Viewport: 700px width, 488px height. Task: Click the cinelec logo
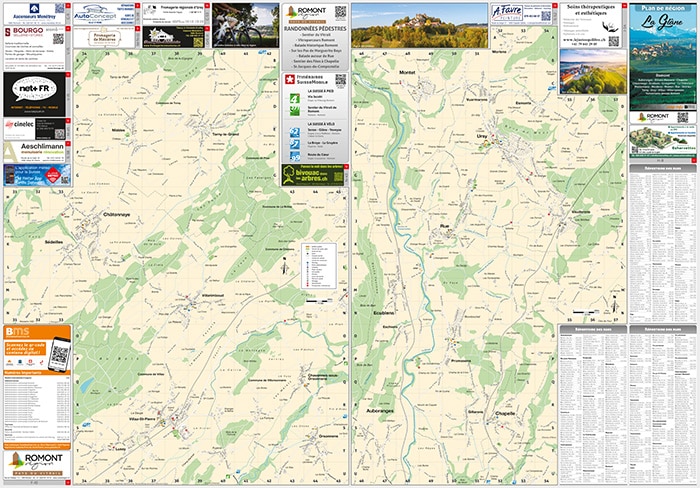click(x=19, y=125)
